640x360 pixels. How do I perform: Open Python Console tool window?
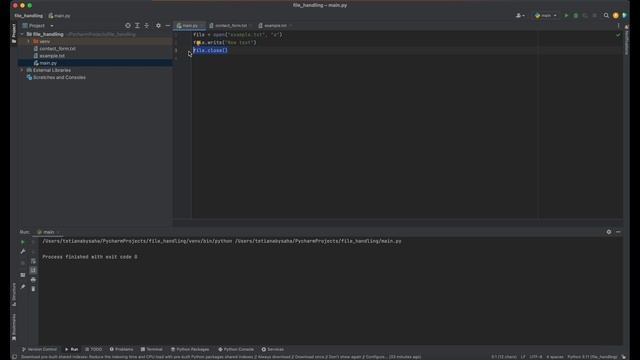236,349
